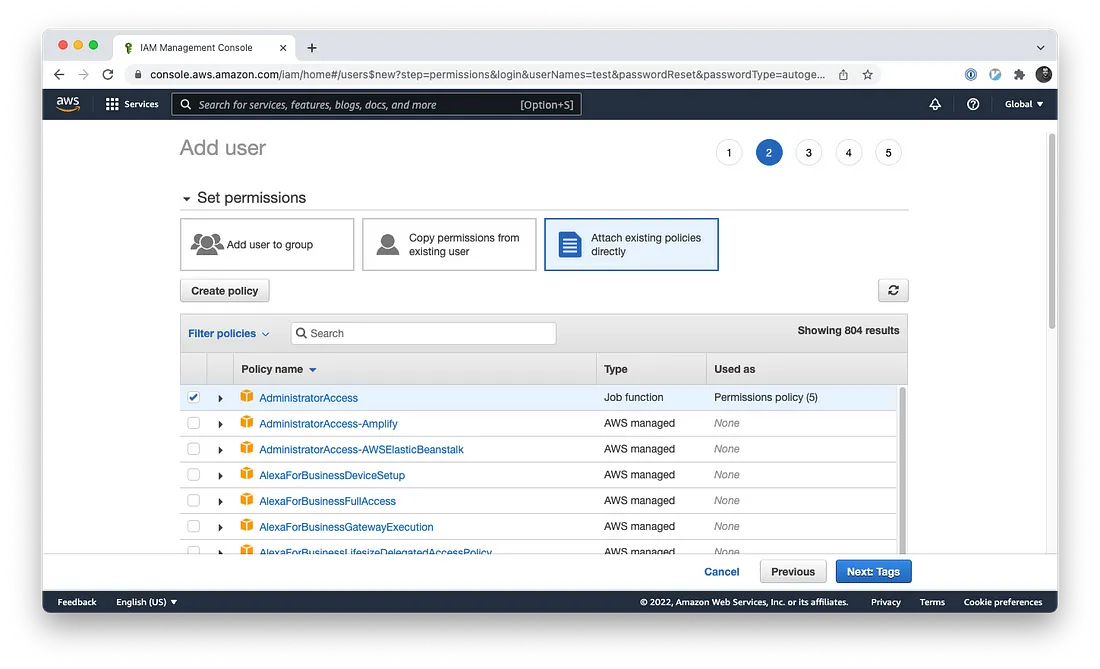Reload the browser page
The height and width of the screenshot is (669, 1100).
tap(108, 74)
